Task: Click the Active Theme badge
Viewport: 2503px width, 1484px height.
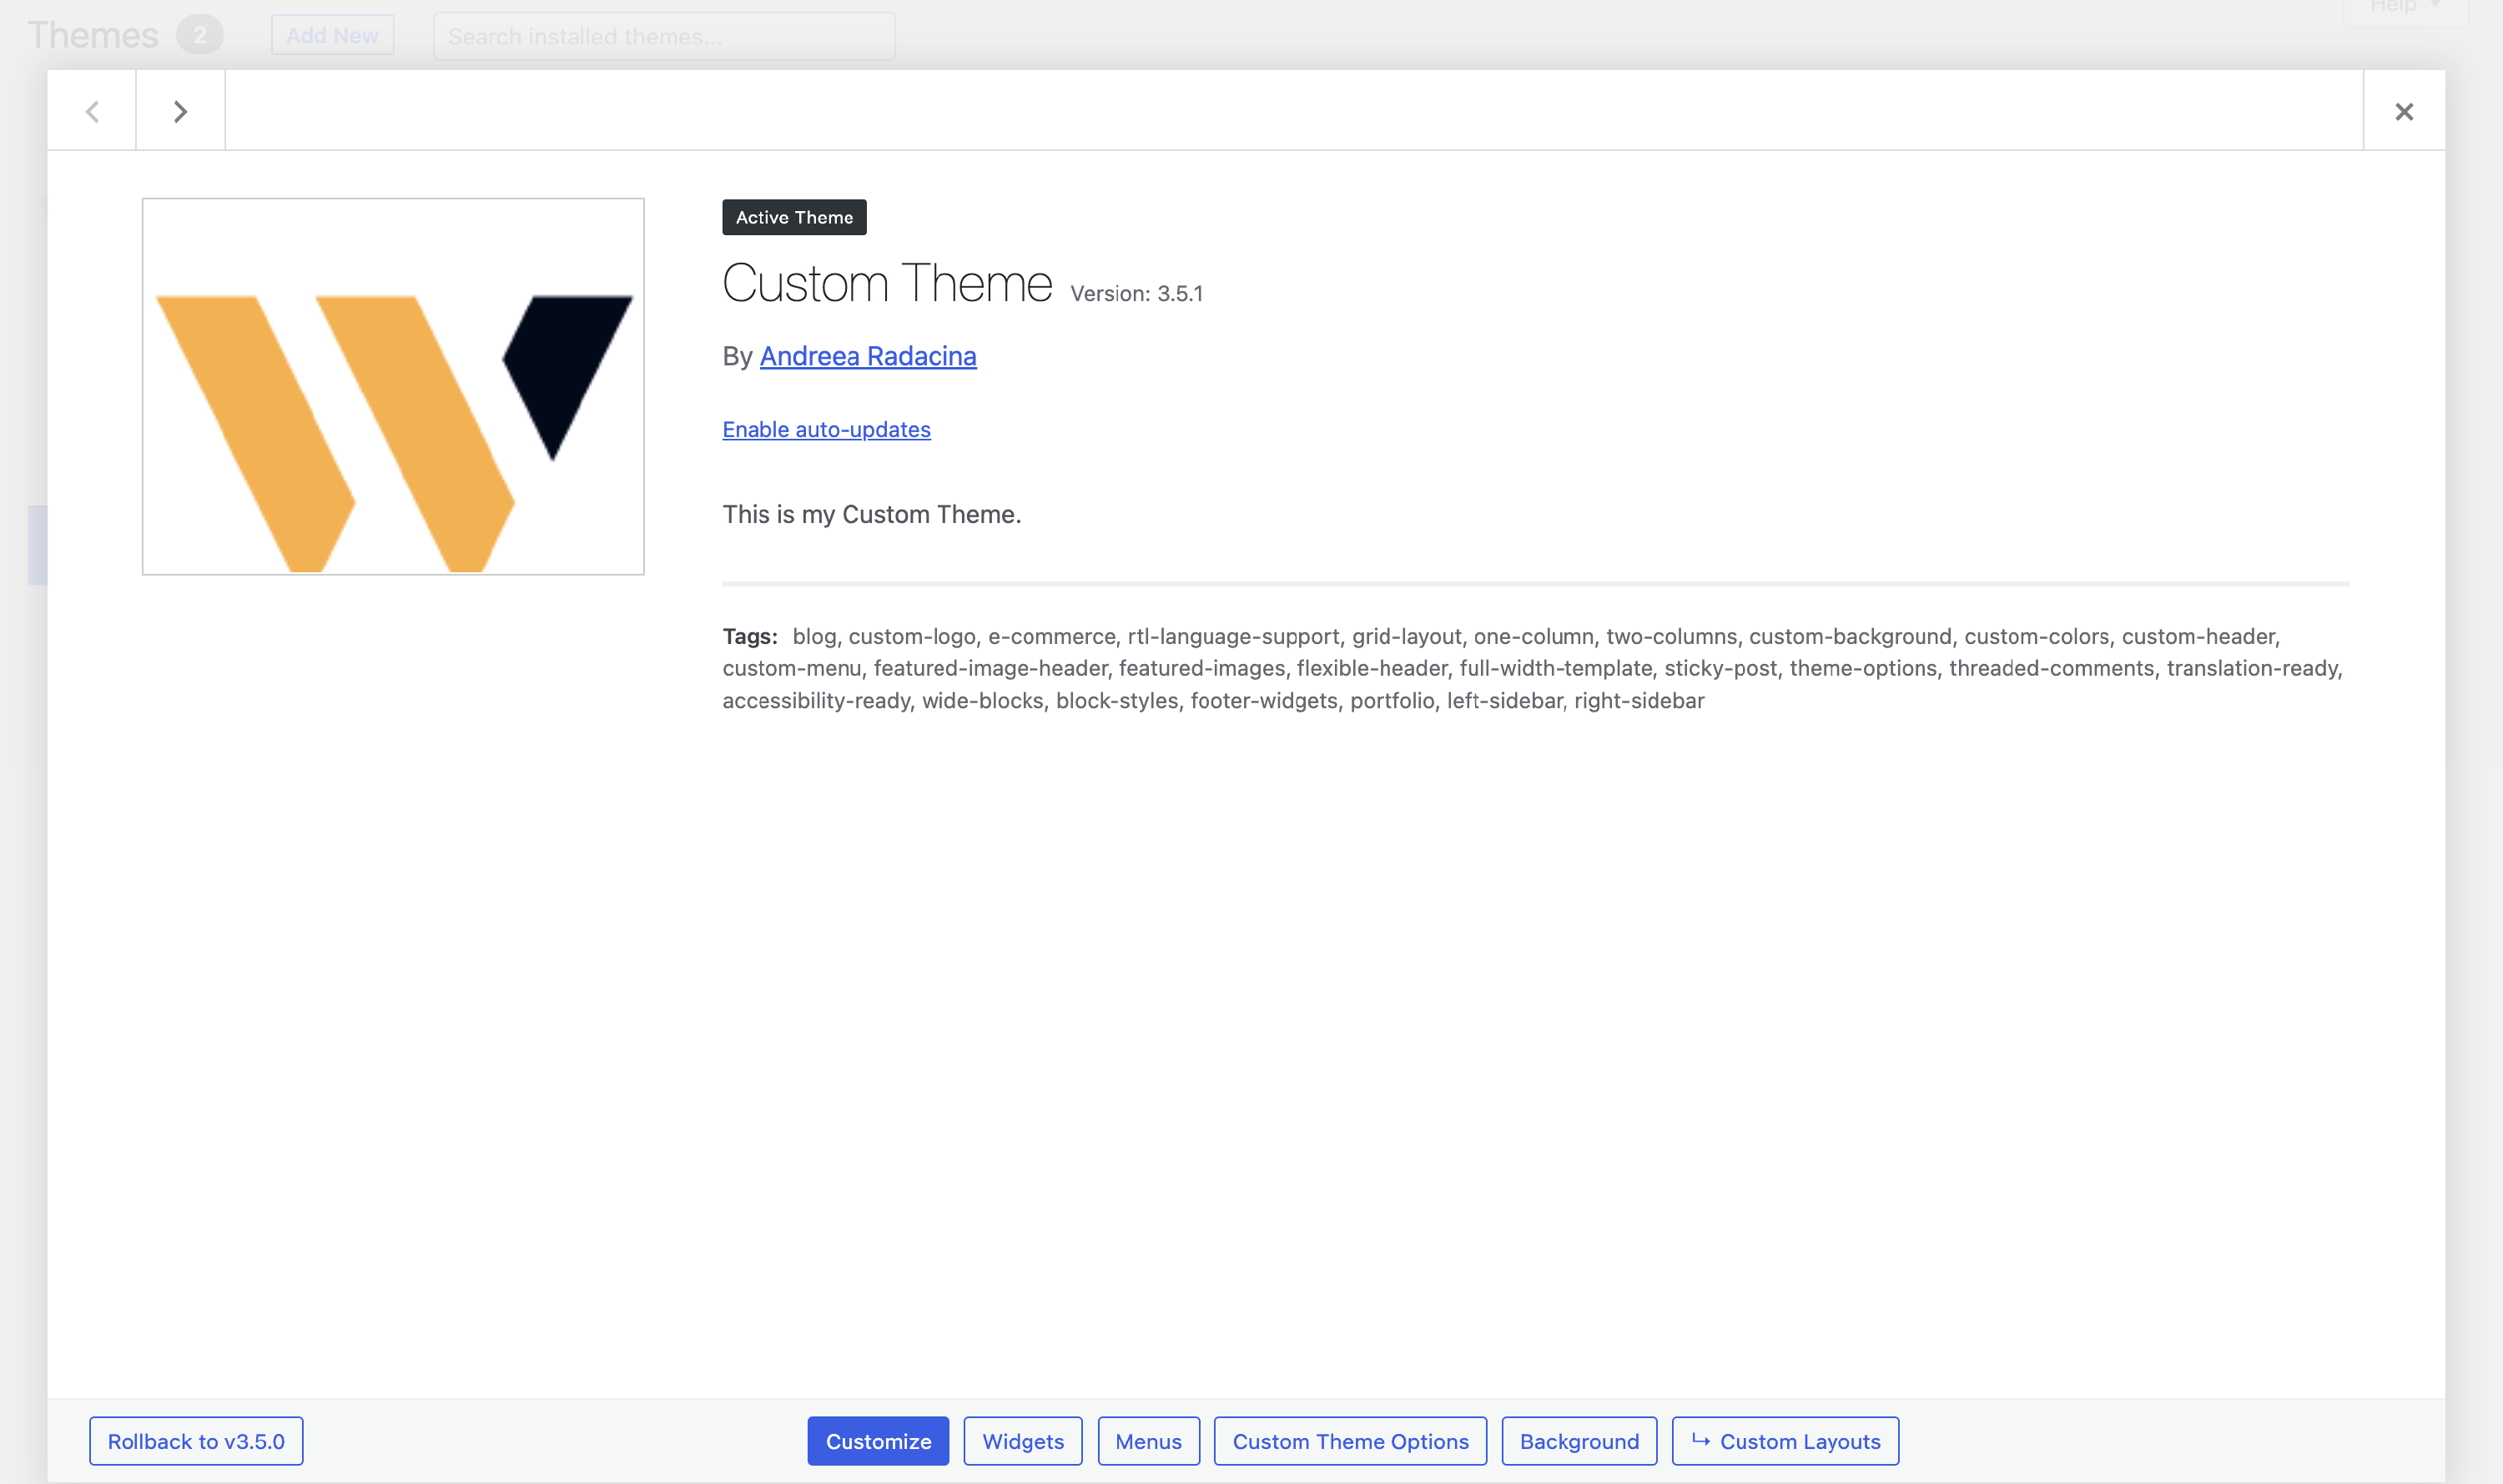Action: tap(794, 217)
